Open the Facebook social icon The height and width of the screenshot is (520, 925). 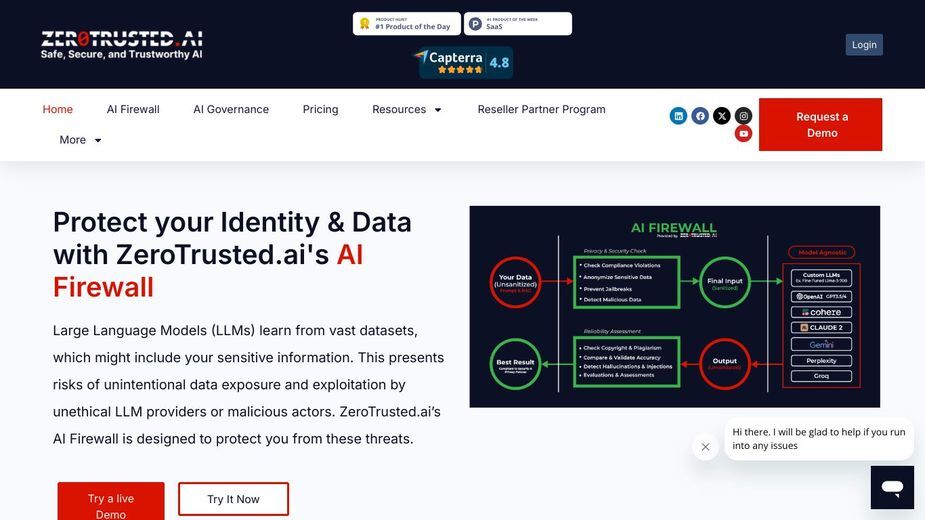coord(700,116)
